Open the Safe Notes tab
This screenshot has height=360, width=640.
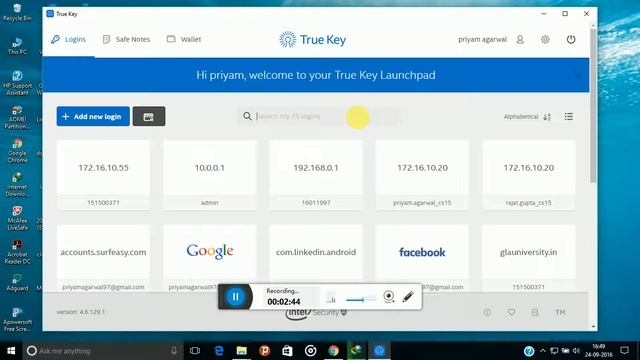tap(126, 40)
